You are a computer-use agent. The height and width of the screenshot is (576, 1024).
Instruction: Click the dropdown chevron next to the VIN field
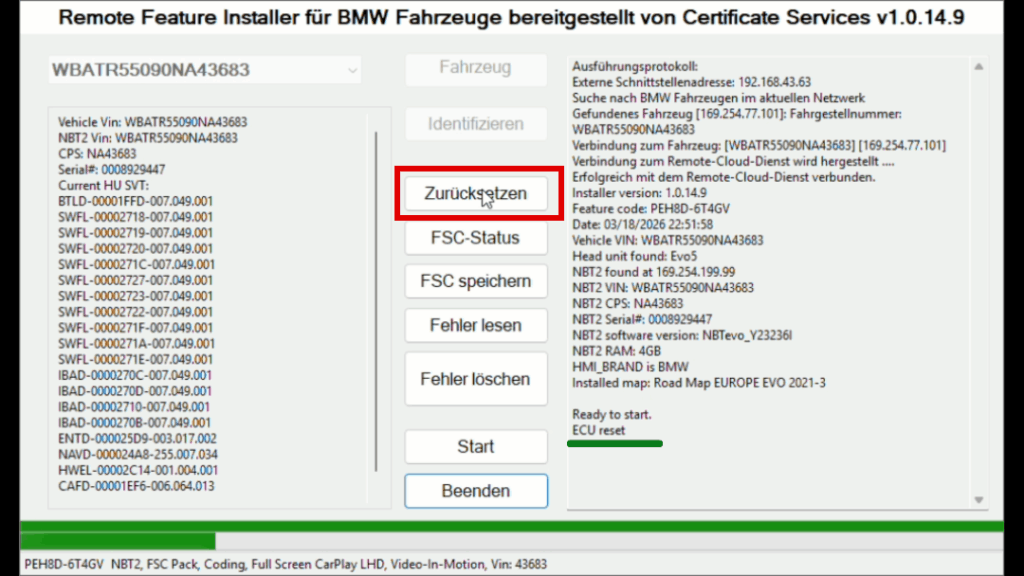click(352, 70)
